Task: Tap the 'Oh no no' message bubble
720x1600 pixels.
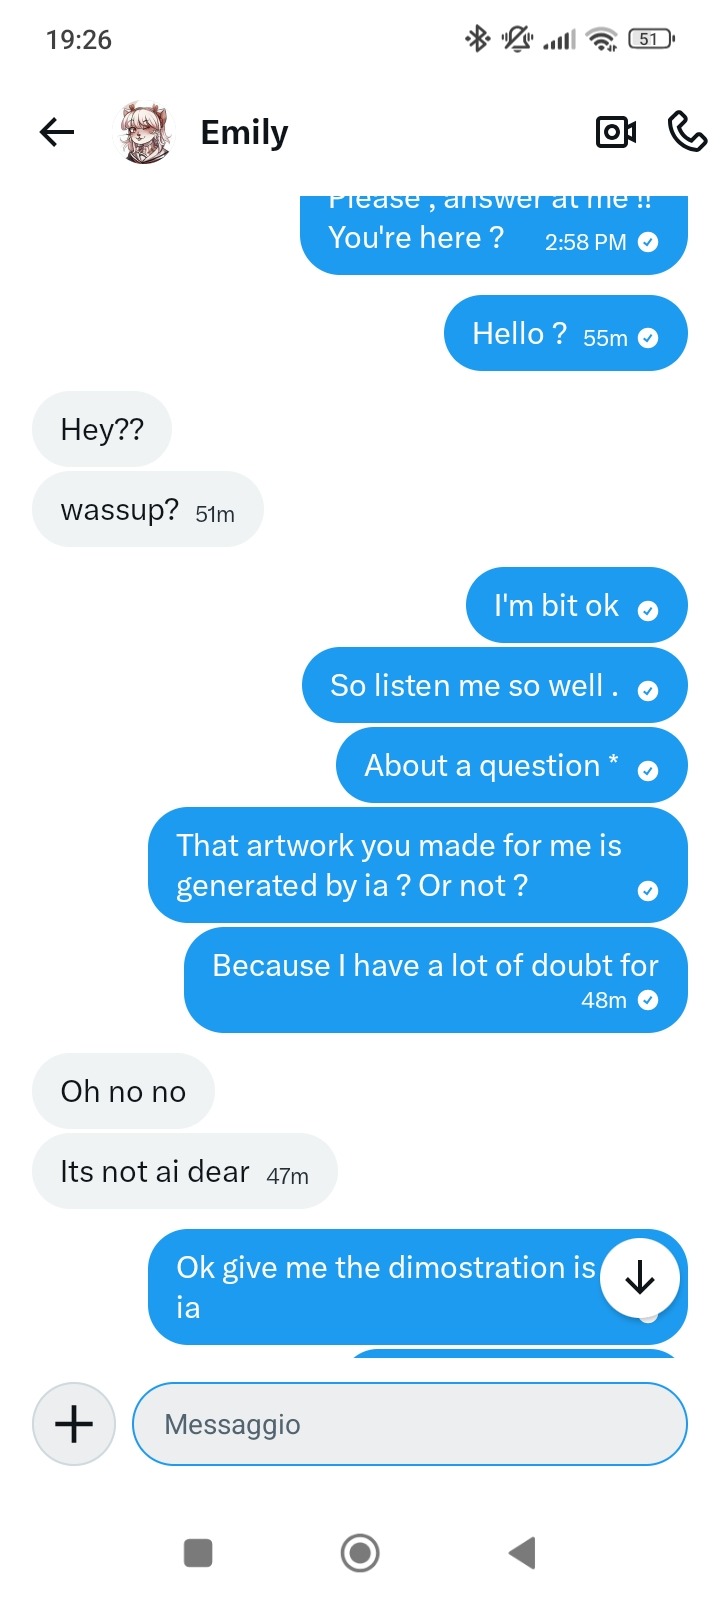Action: (123, 1092)
